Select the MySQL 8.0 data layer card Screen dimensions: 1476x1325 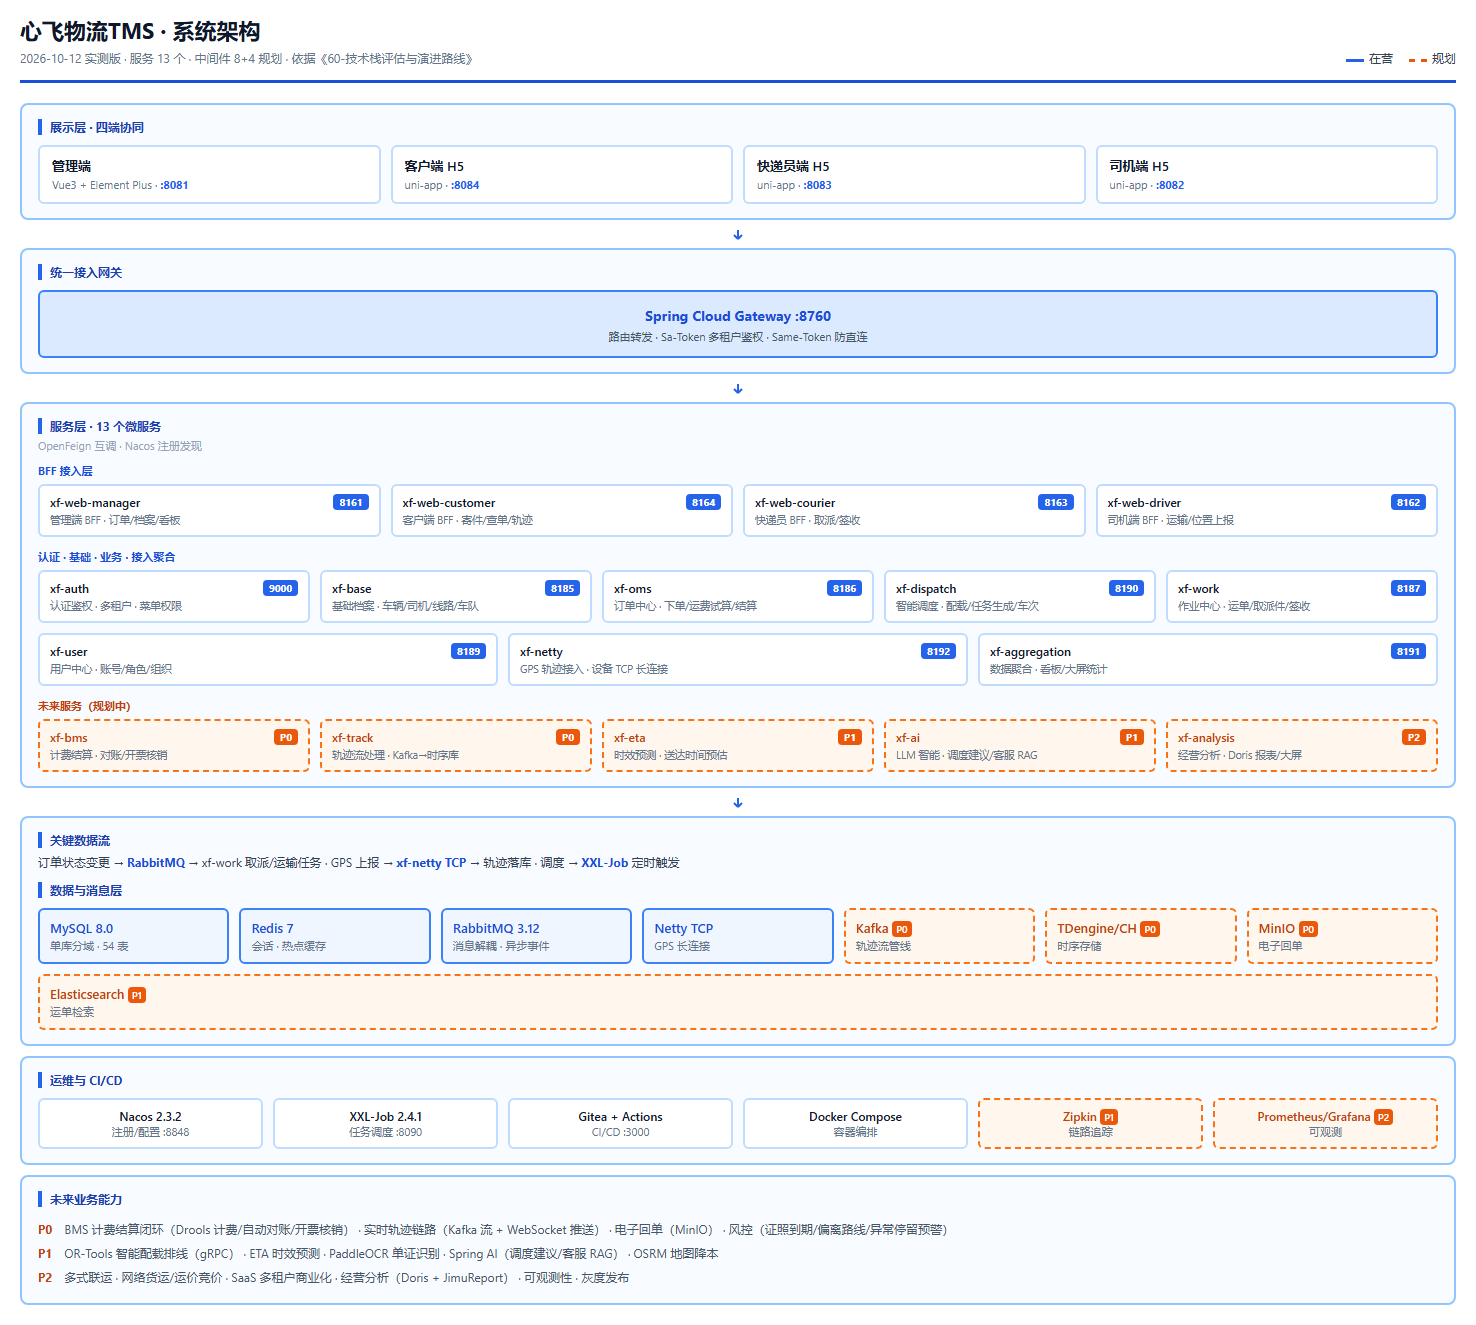[x=133, y=936]
